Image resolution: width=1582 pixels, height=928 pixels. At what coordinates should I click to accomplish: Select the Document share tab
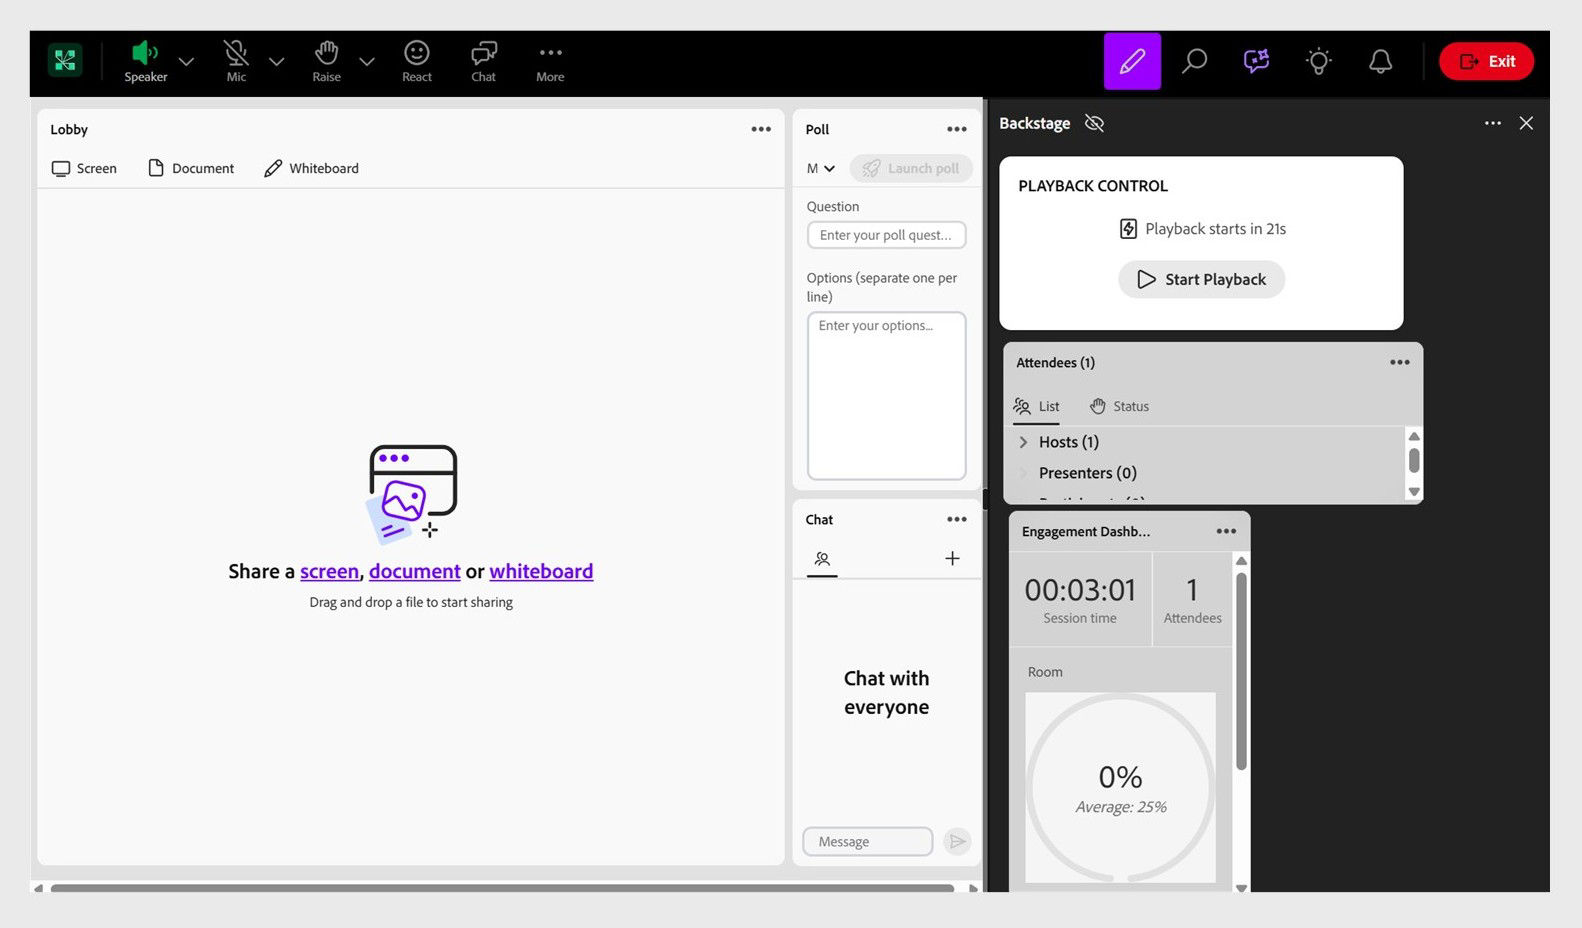[x=191, y=168]
